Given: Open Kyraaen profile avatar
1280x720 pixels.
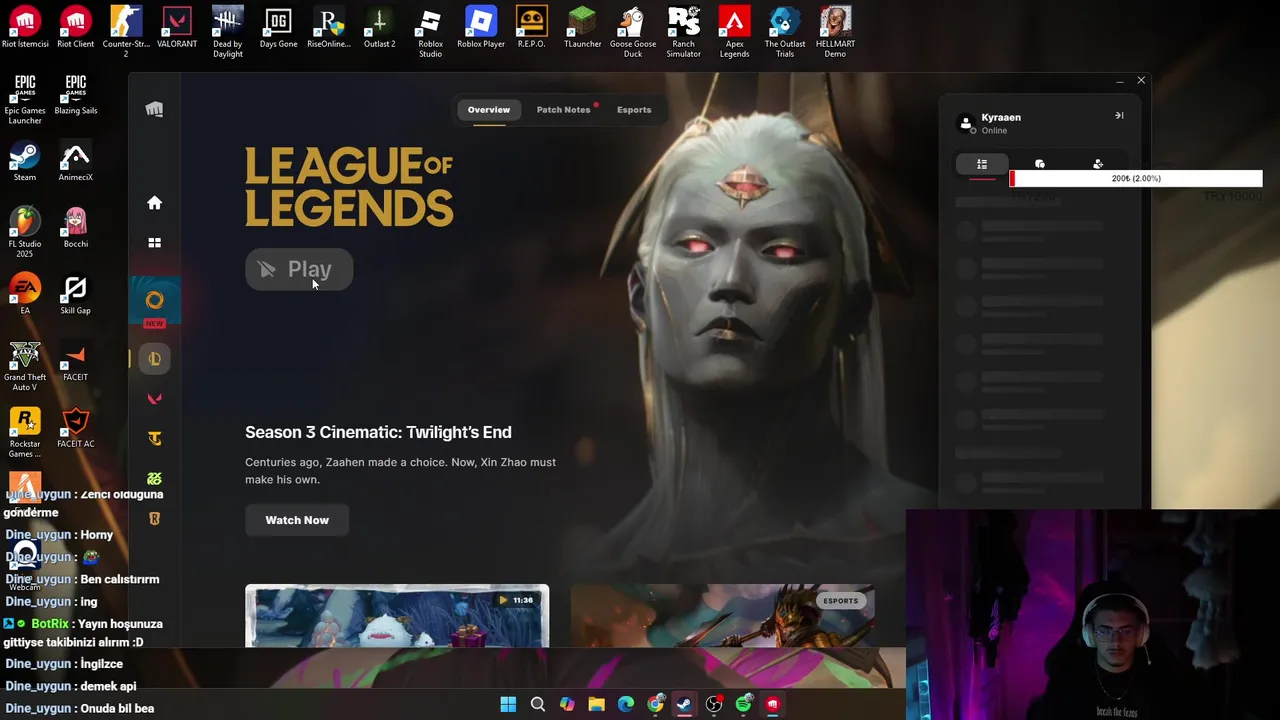Looking at the screenshot, I should coord(966,124).
